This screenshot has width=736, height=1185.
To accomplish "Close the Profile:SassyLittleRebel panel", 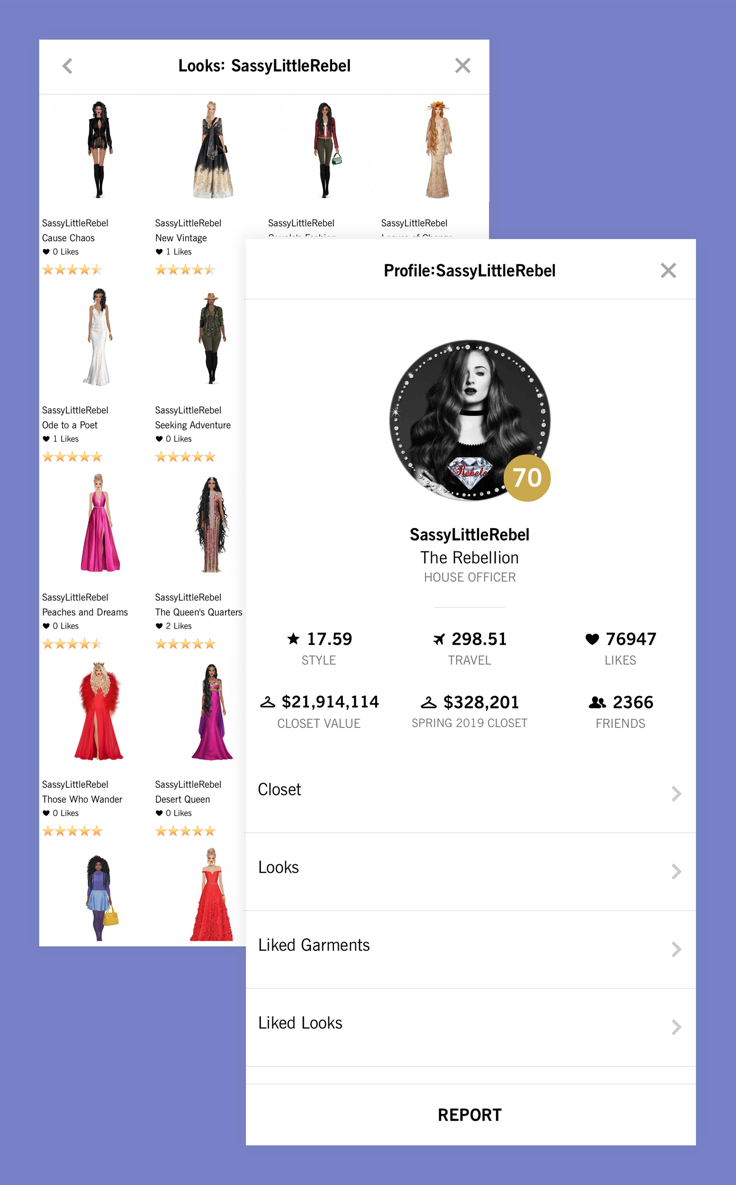I will [668, 271].
